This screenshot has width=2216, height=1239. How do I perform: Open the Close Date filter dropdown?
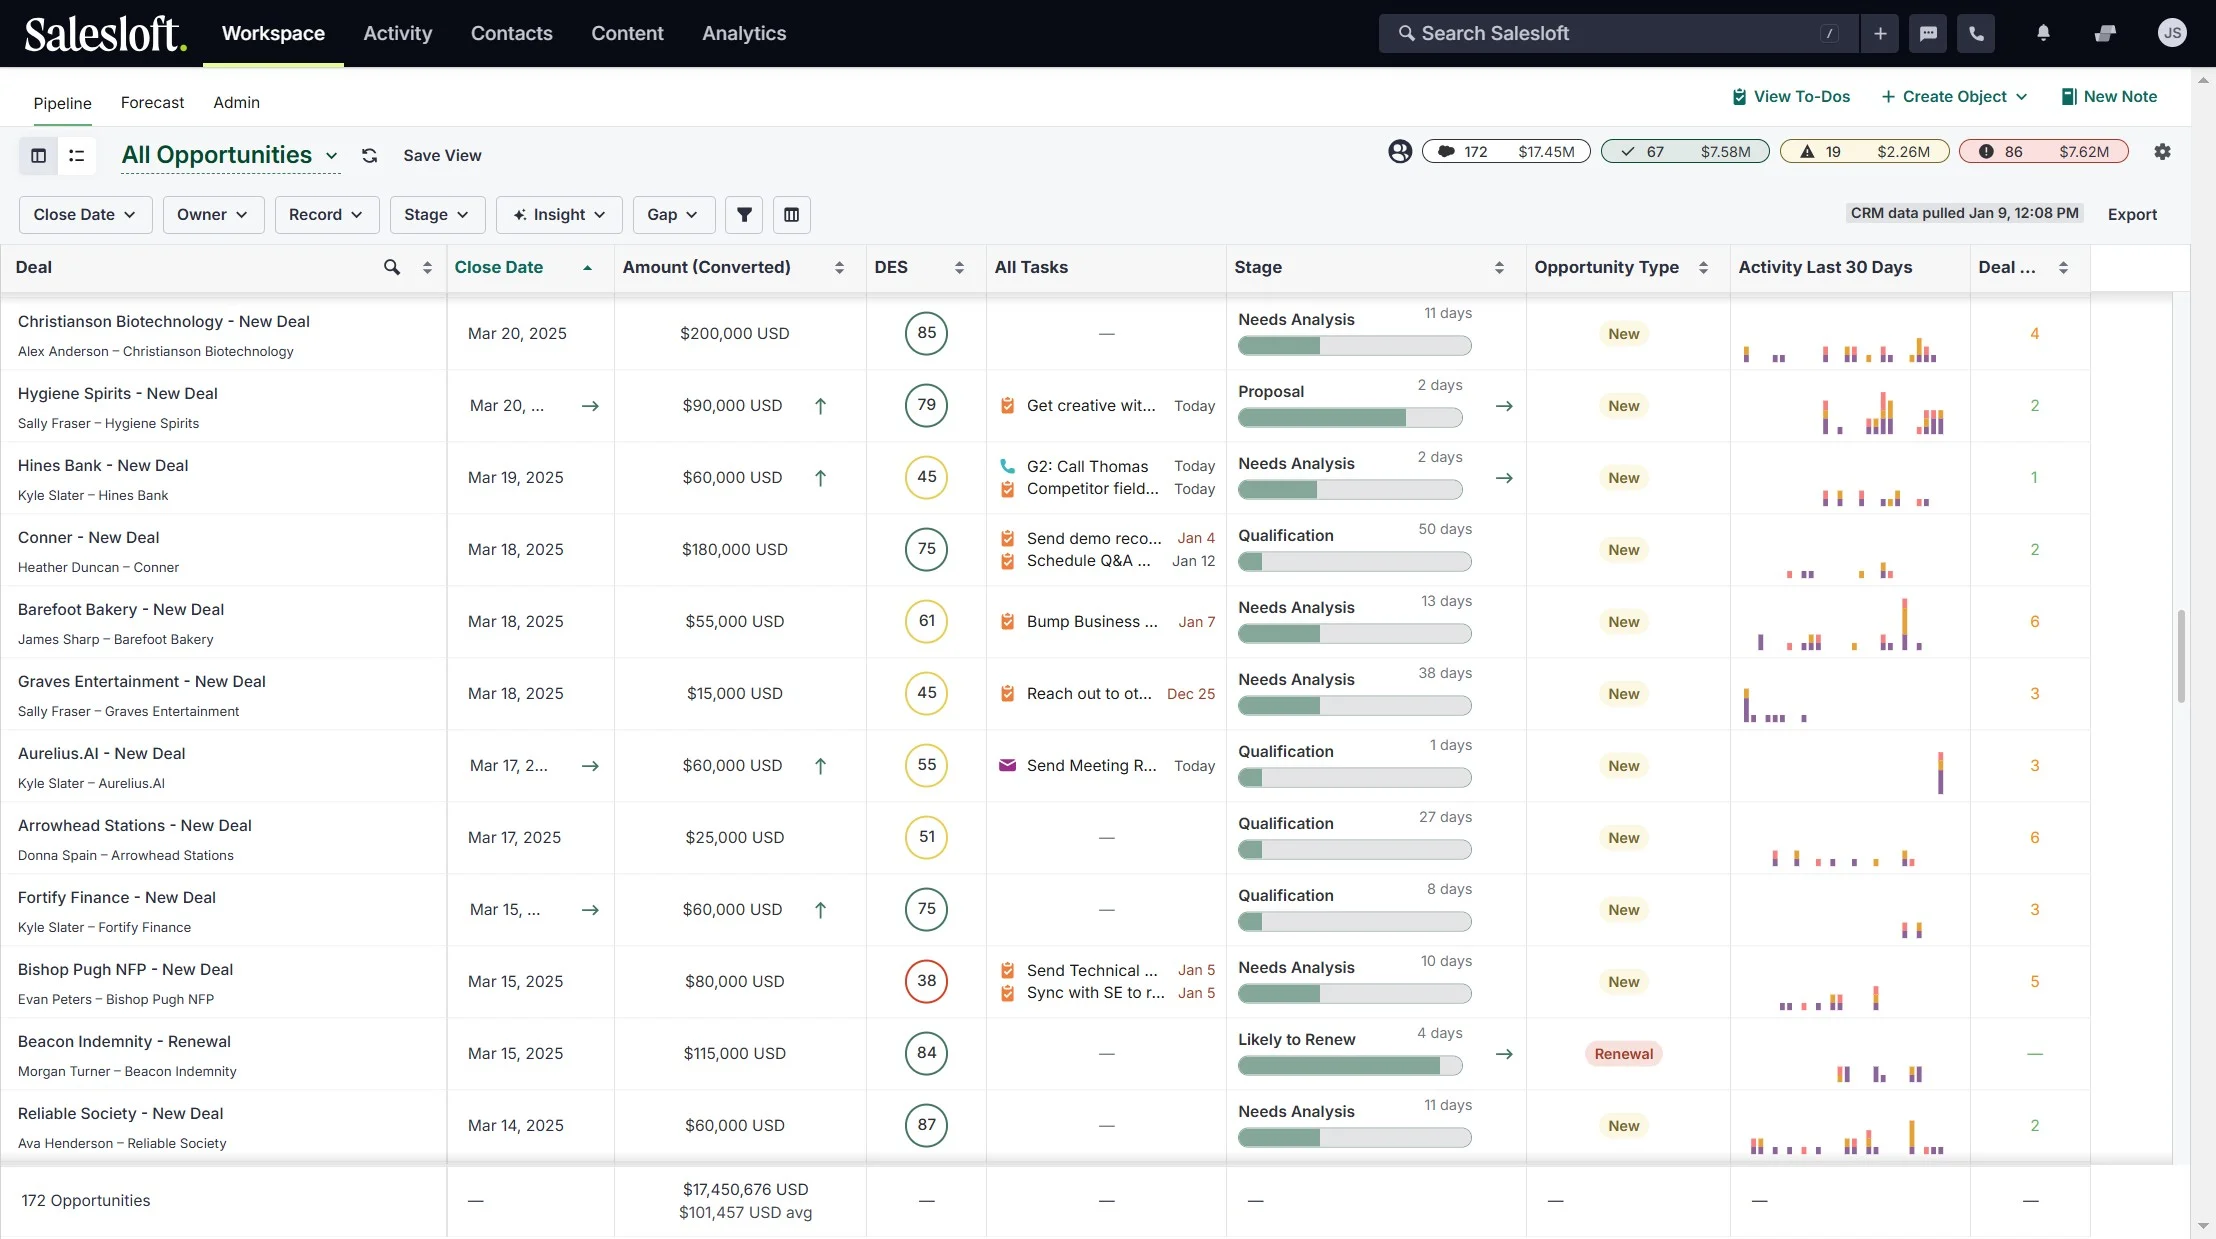point(85,214)
